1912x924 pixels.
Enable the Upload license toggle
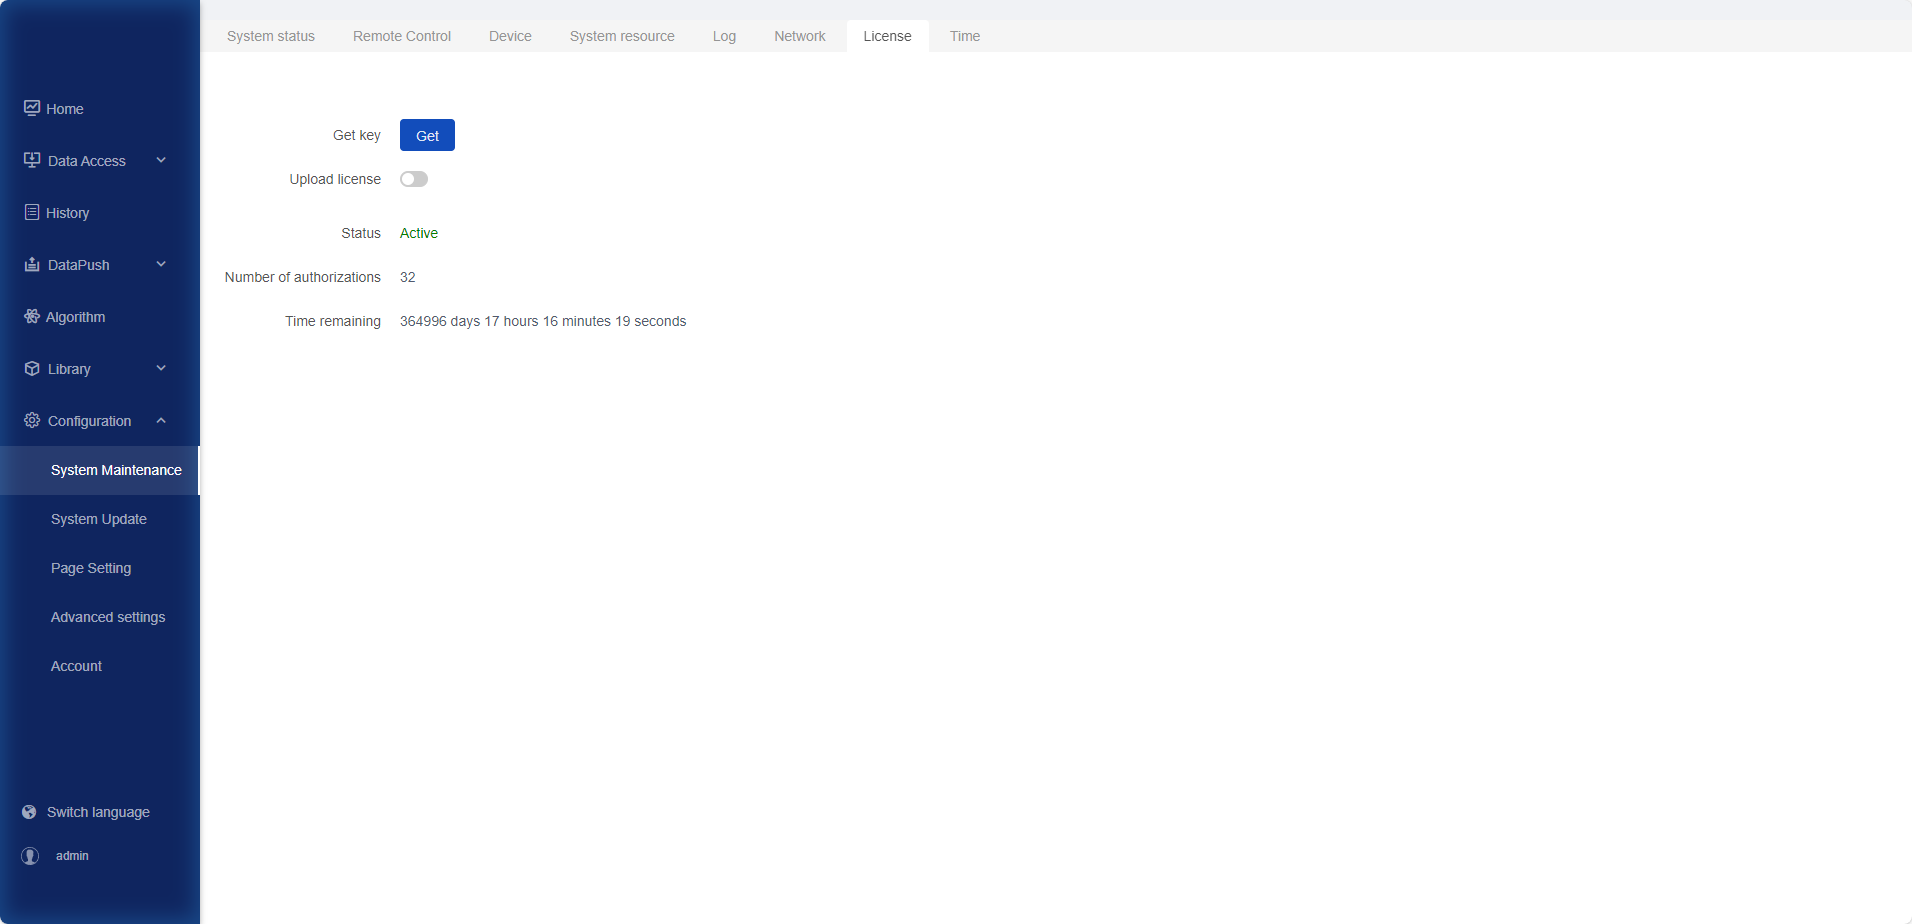pos(413,179)
